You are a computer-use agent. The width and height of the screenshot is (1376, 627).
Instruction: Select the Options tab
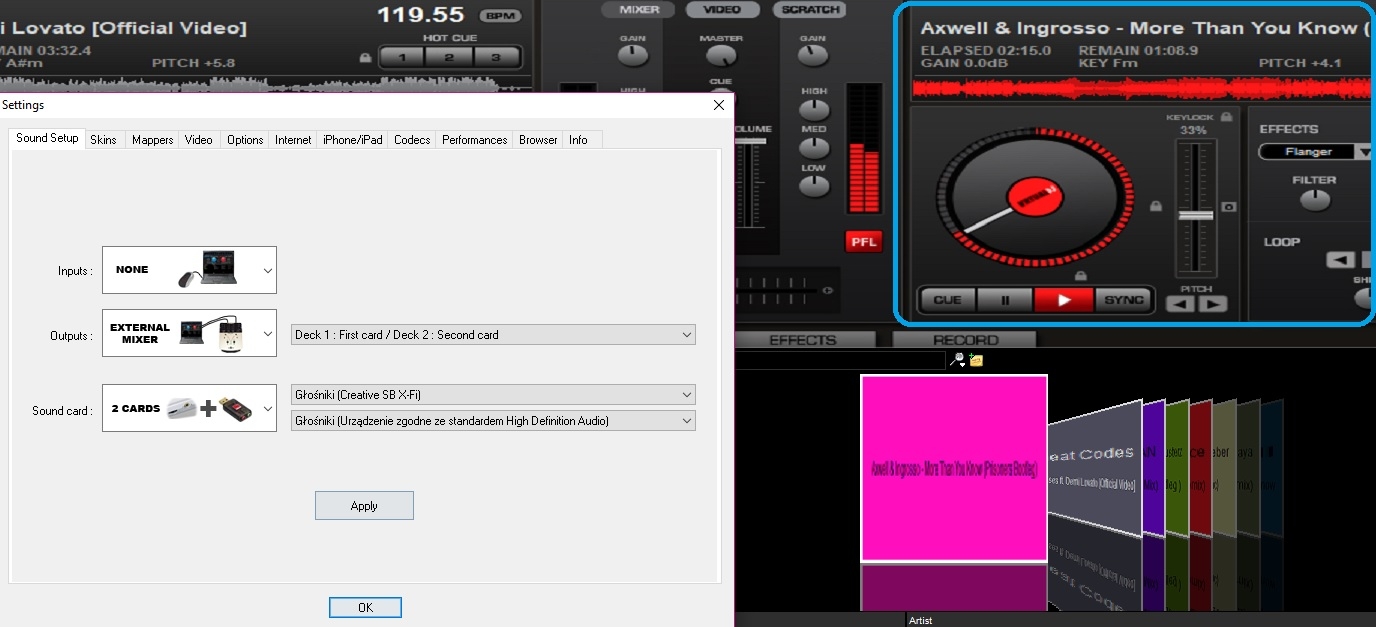(245, 140)
